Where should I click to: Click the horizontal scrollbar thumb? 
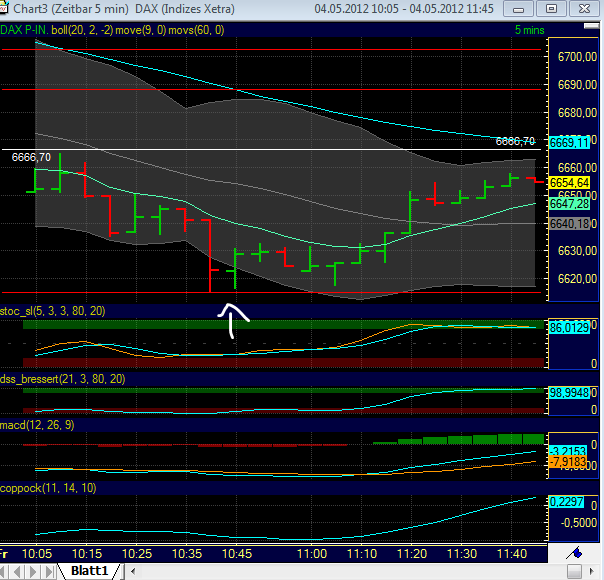tap(574, 571)
